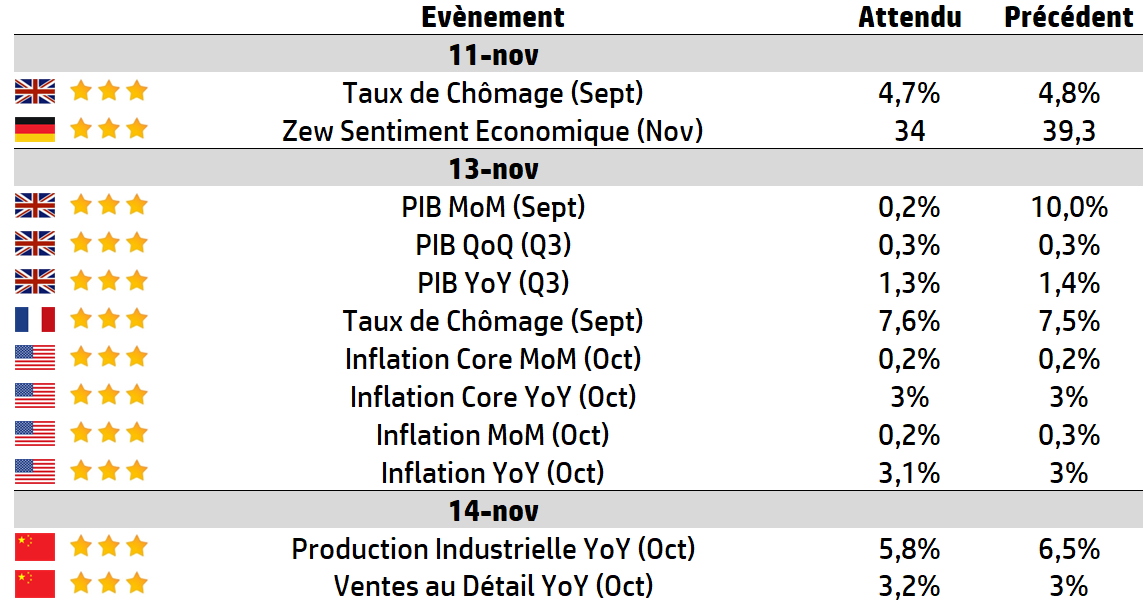1143x610 pixels.
Task: Click the stars in the Inflation MoM (Oct) row
Action: click(x=109, y=433)
